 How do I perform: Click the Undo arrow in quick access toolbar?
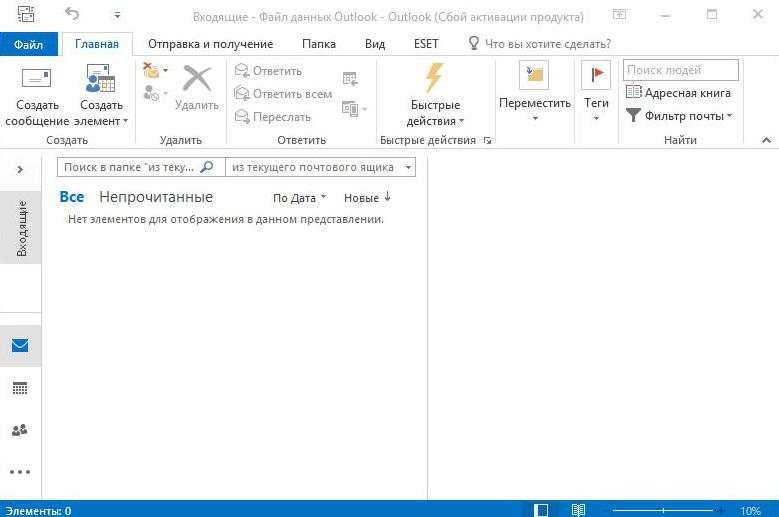[x=72, y=13]
